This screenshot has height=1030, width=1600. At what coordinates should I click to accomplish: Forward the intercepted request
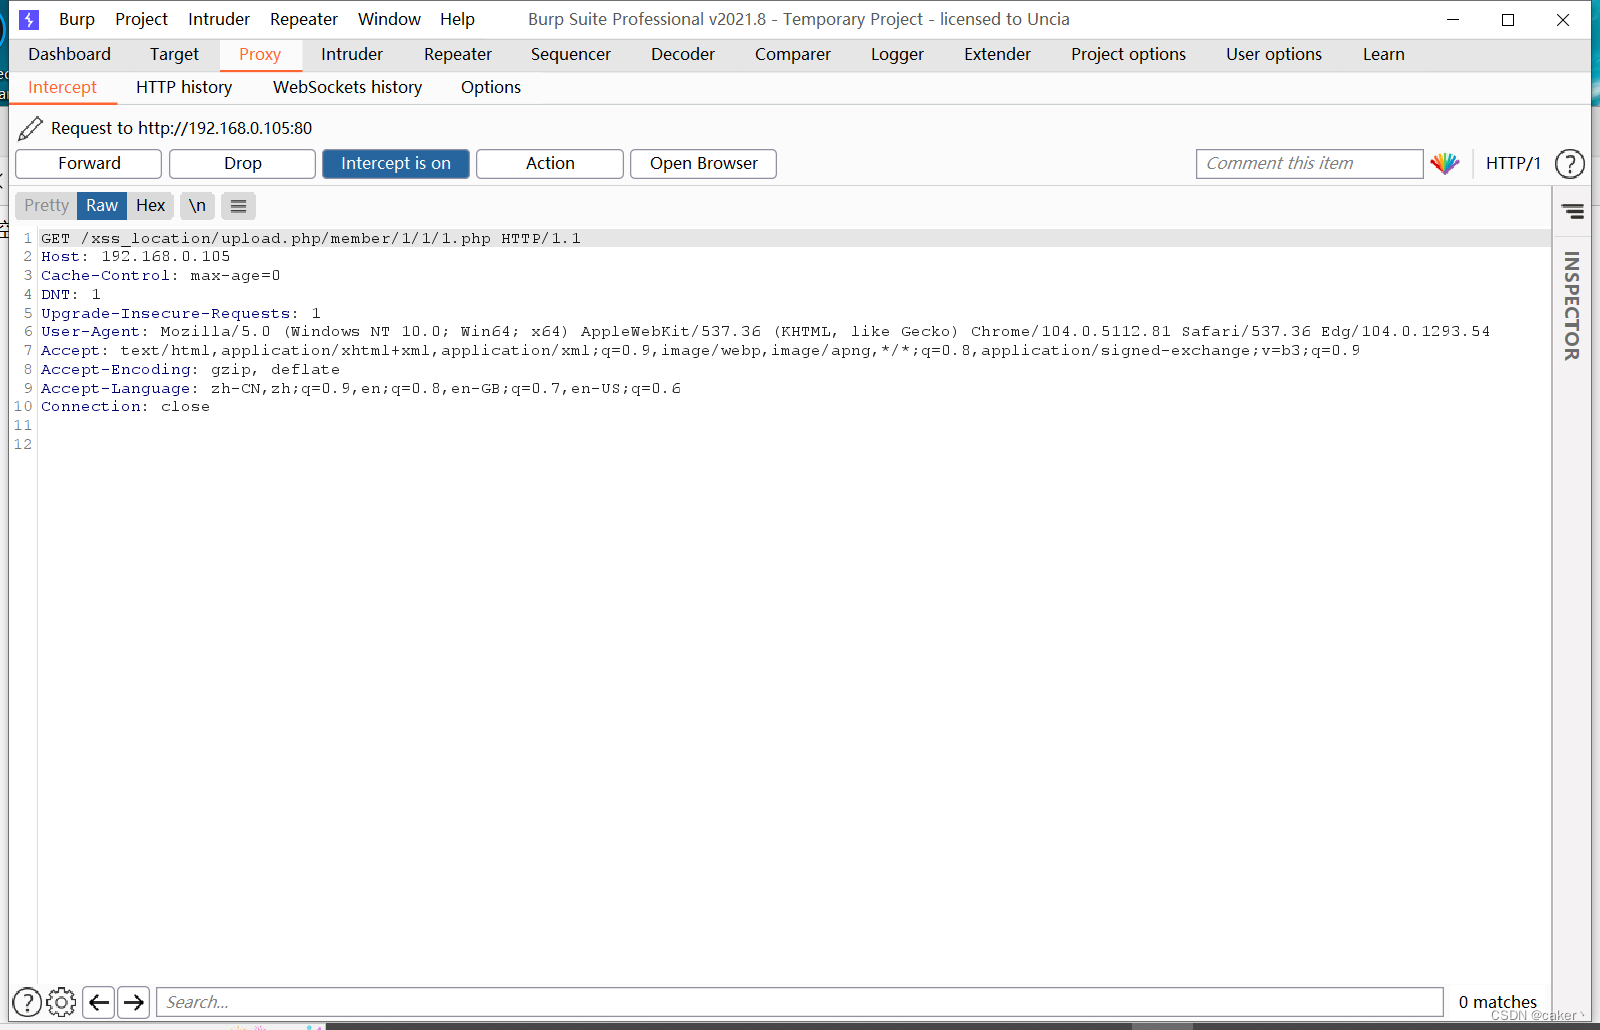[89, 164]
